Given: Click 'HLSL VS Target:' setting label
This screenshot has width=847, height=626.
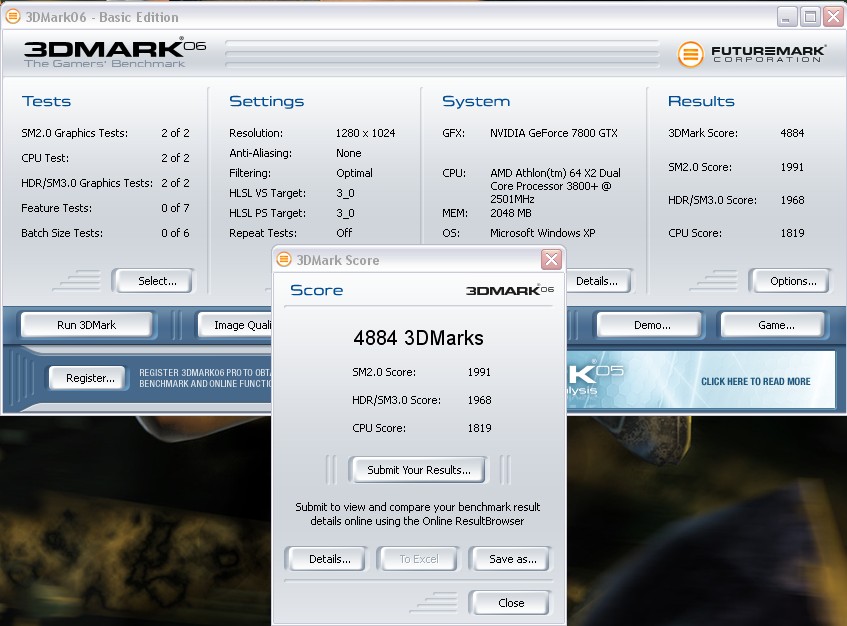Looking at the screenshot, I should click(267, 193).
